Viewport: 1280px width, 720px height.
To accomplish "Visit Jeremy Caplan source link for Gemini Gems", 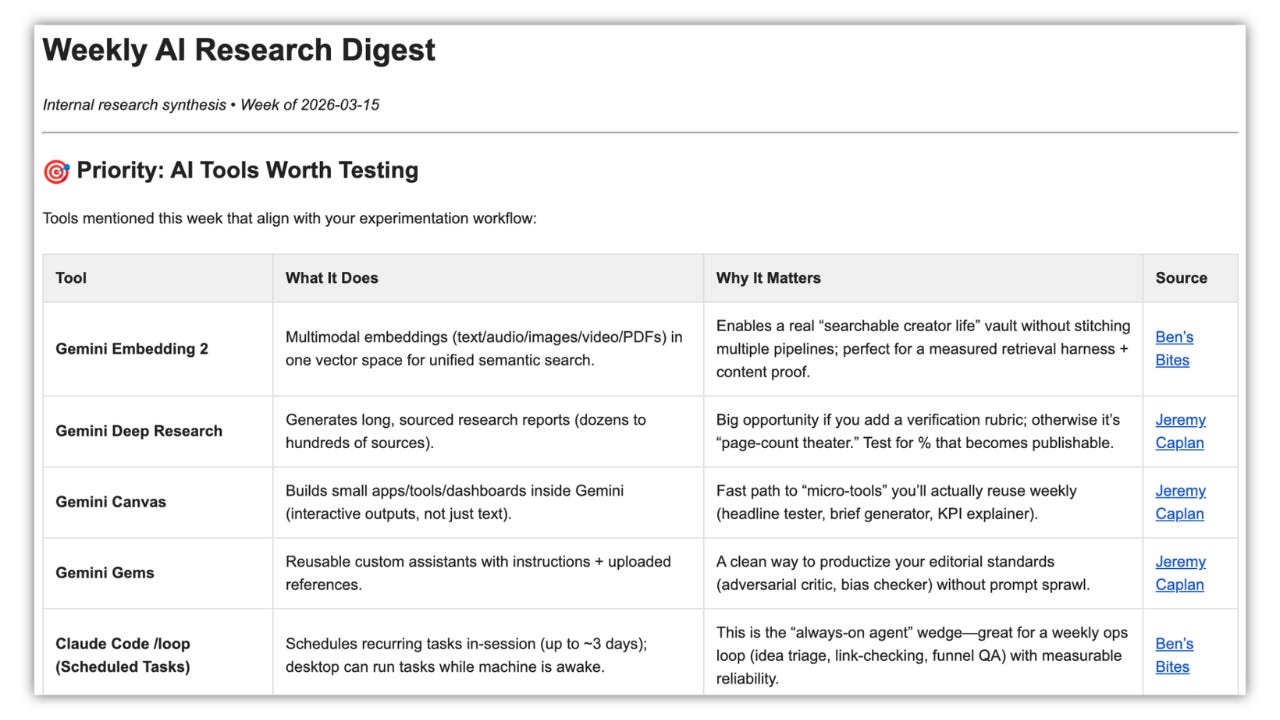I will coord(1180,573).
